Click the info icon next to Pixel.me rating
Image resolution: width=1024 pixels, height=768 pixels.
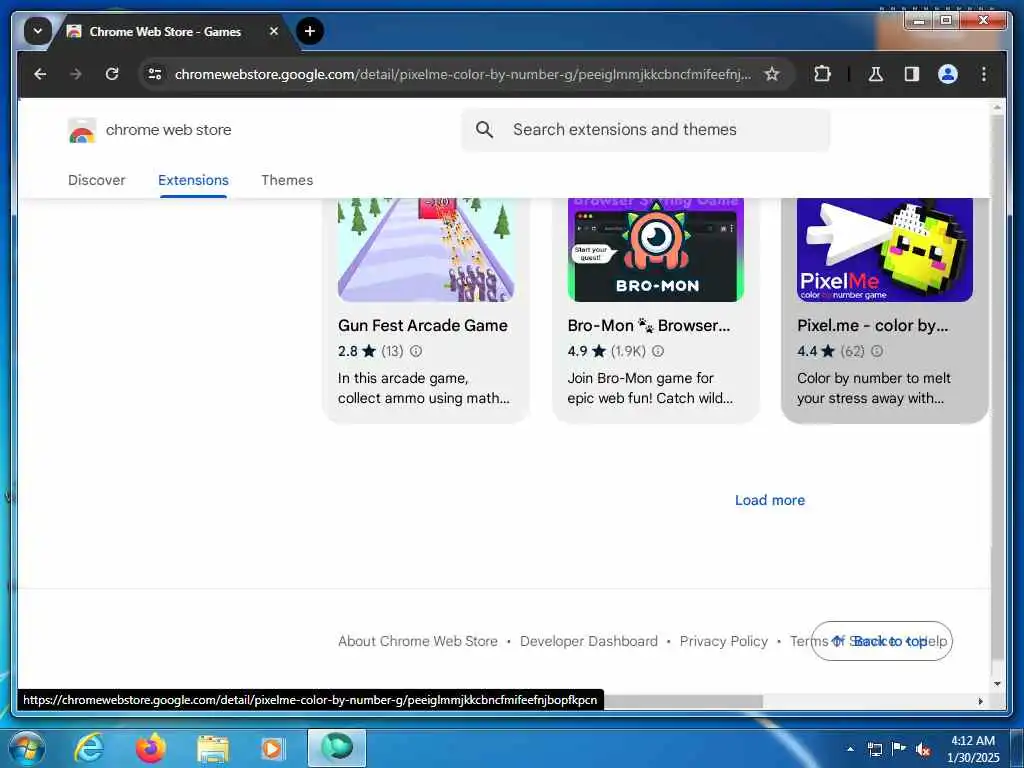coord(877,351)
